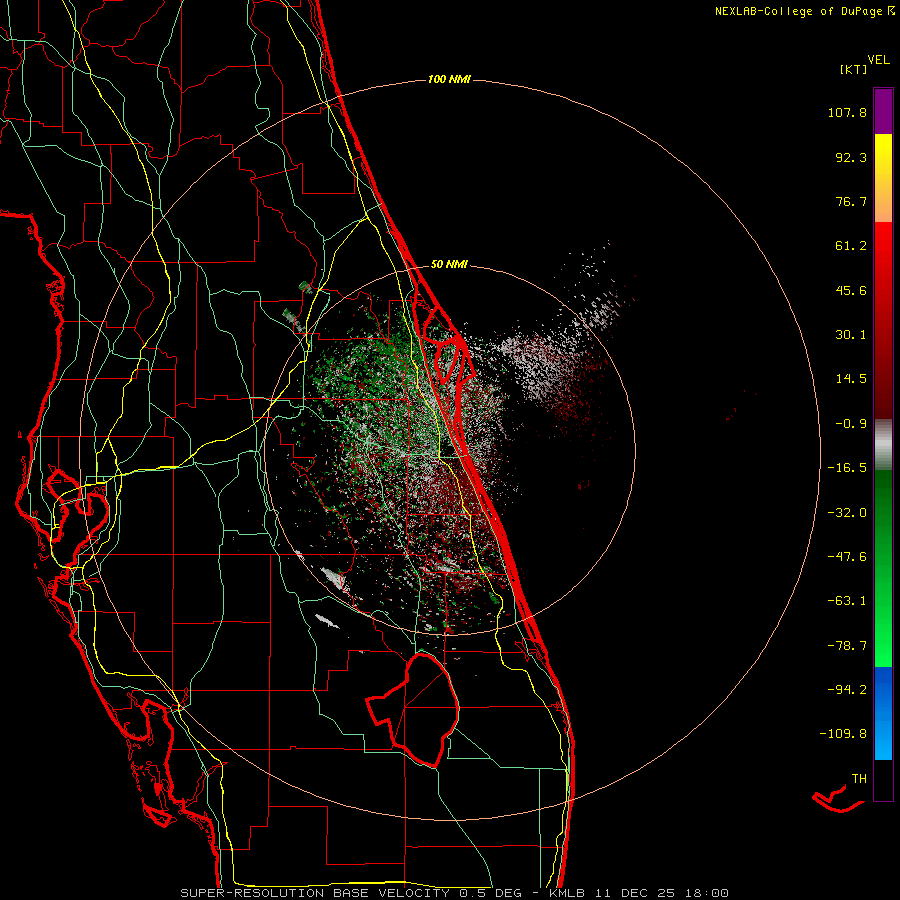Click the TH label under the scale
This screenshot has width=900, height=900.
pos(859,779)
